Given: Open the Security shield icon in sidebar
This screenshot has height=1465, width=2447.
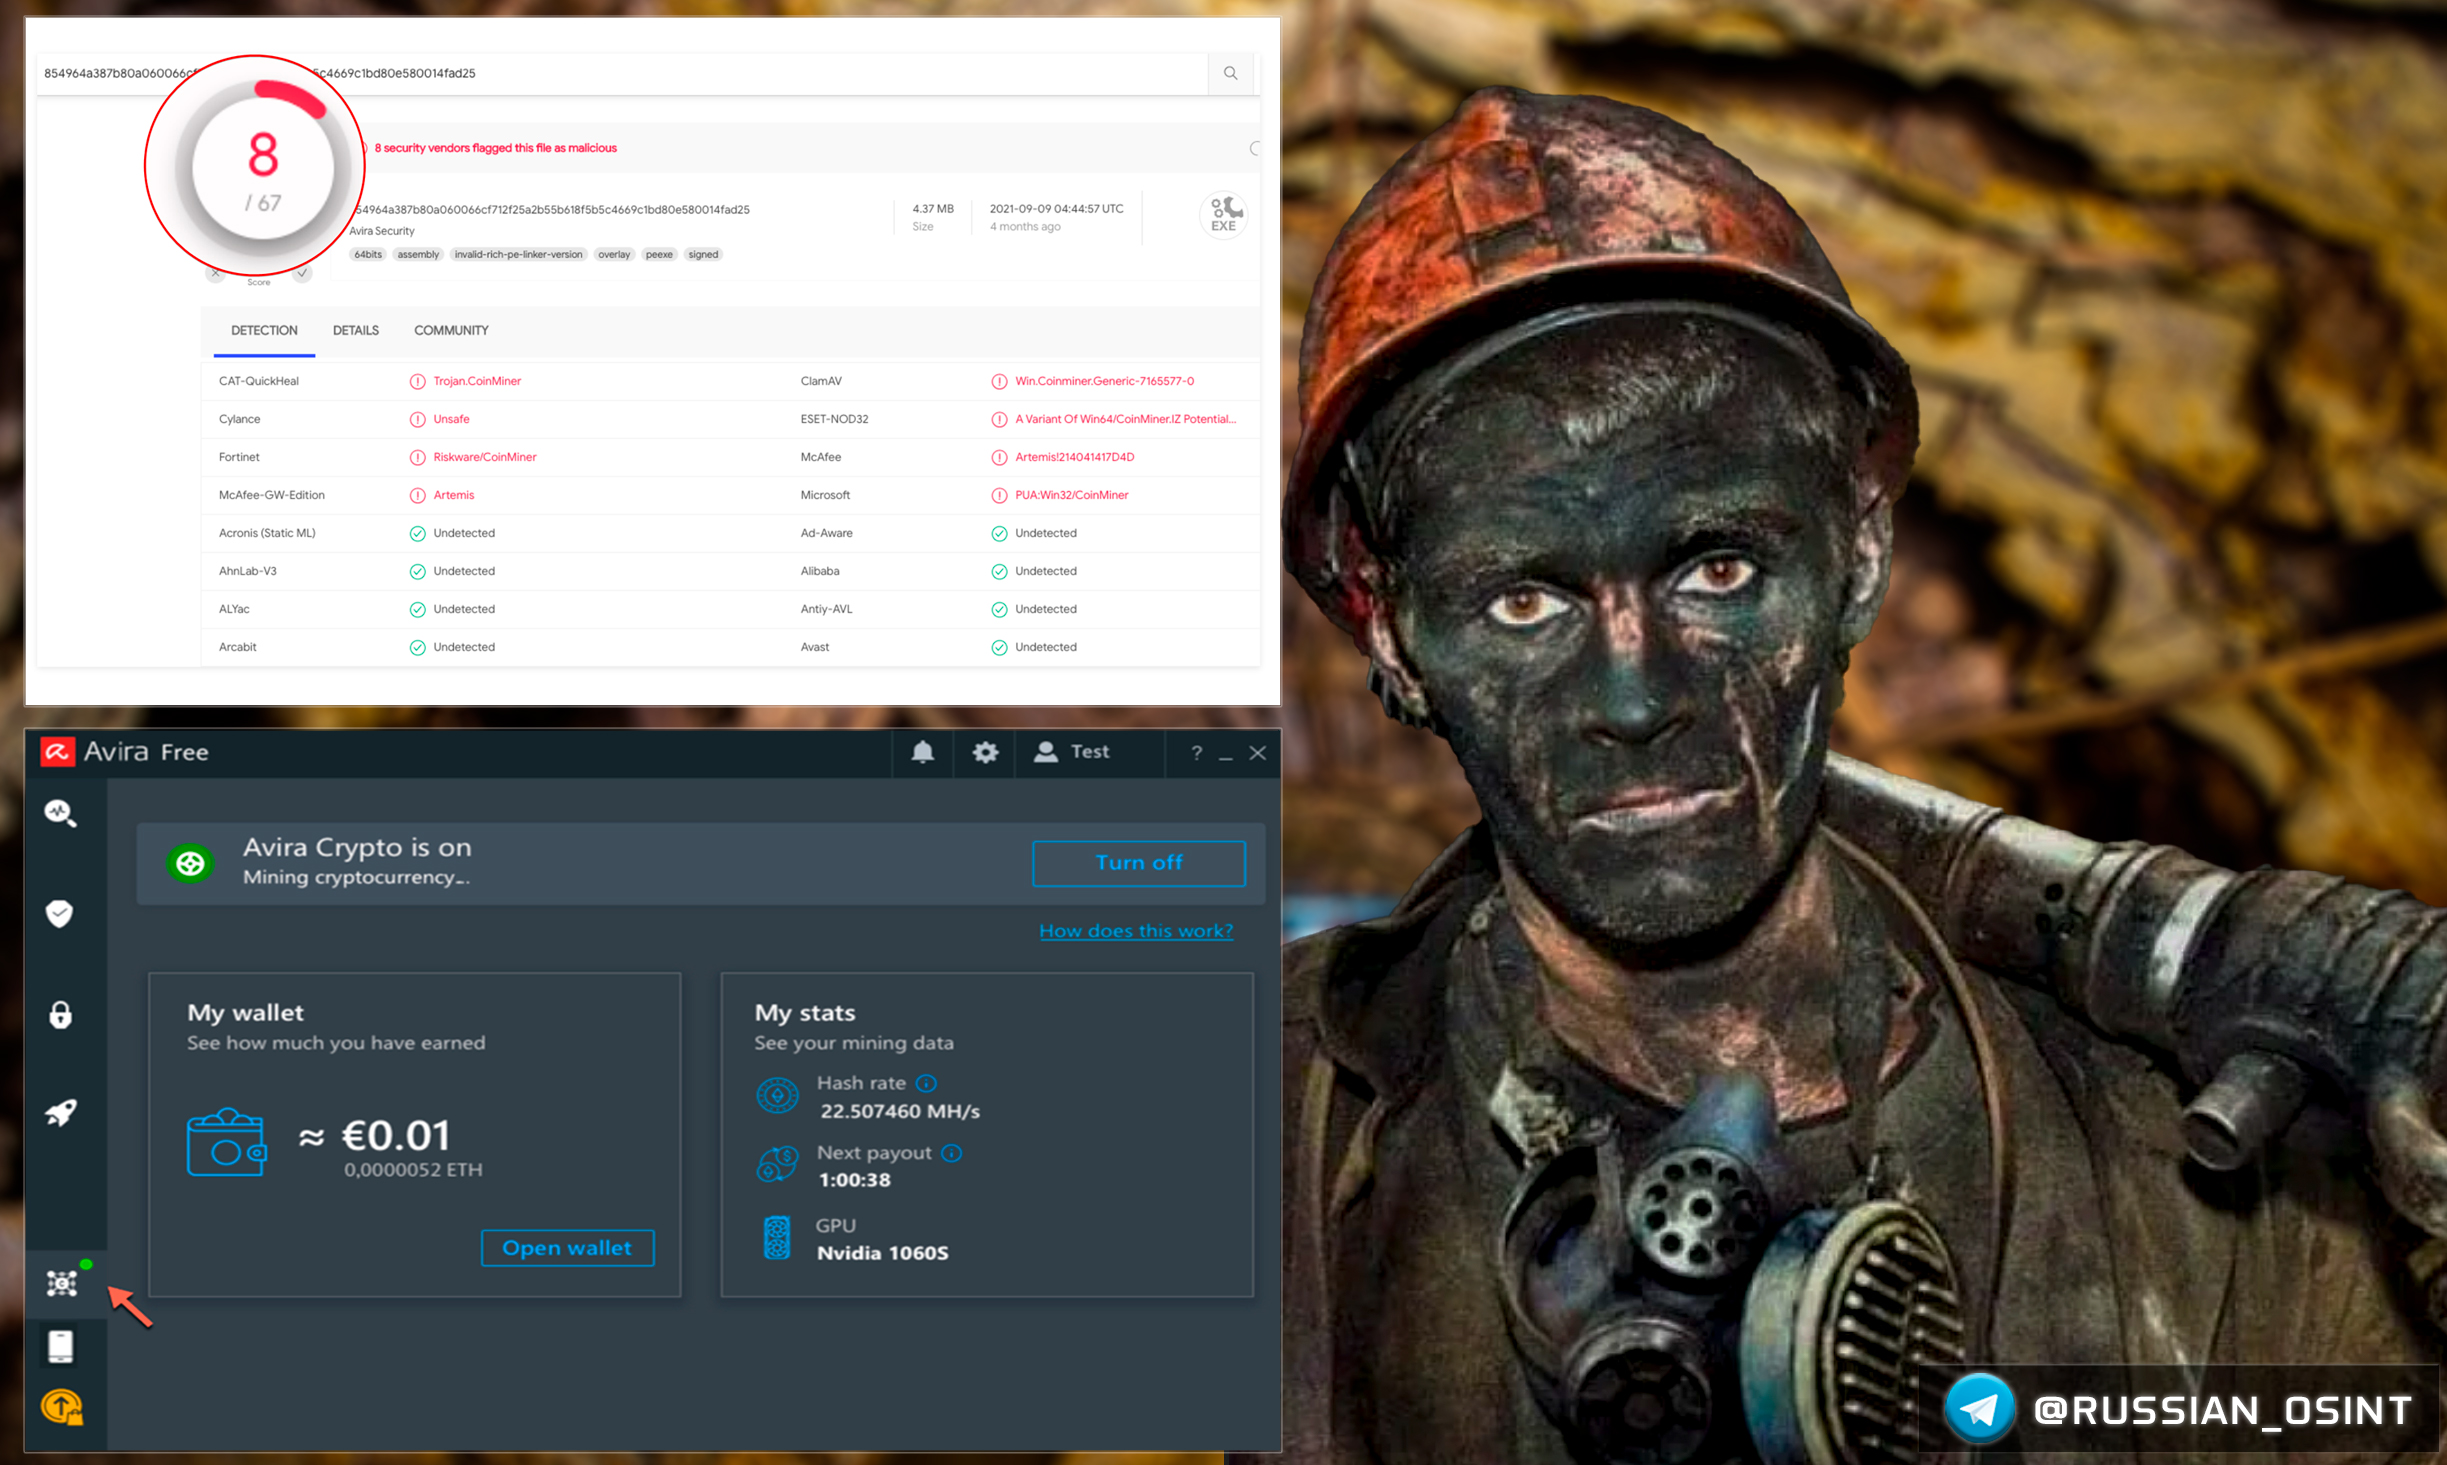Looking at the screenshot, I should click(60, 913).
